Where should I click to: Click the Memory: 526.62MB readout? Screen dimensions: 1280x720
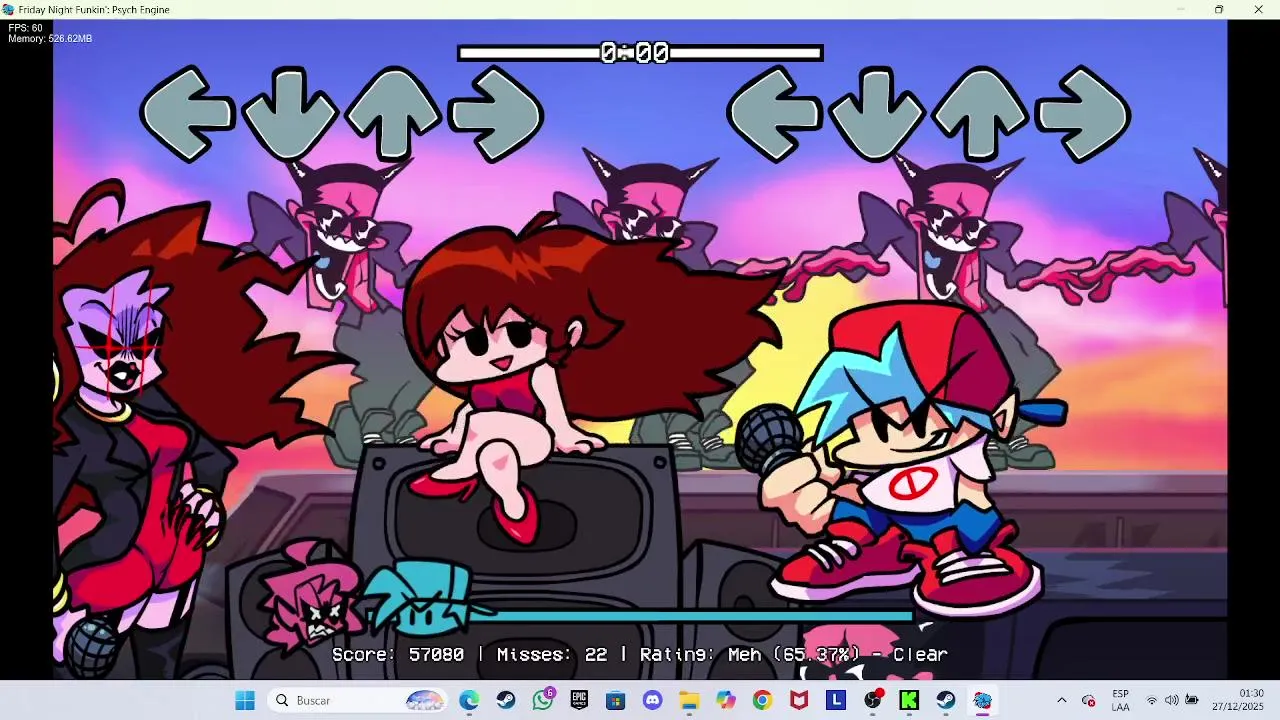coord(50,39)
